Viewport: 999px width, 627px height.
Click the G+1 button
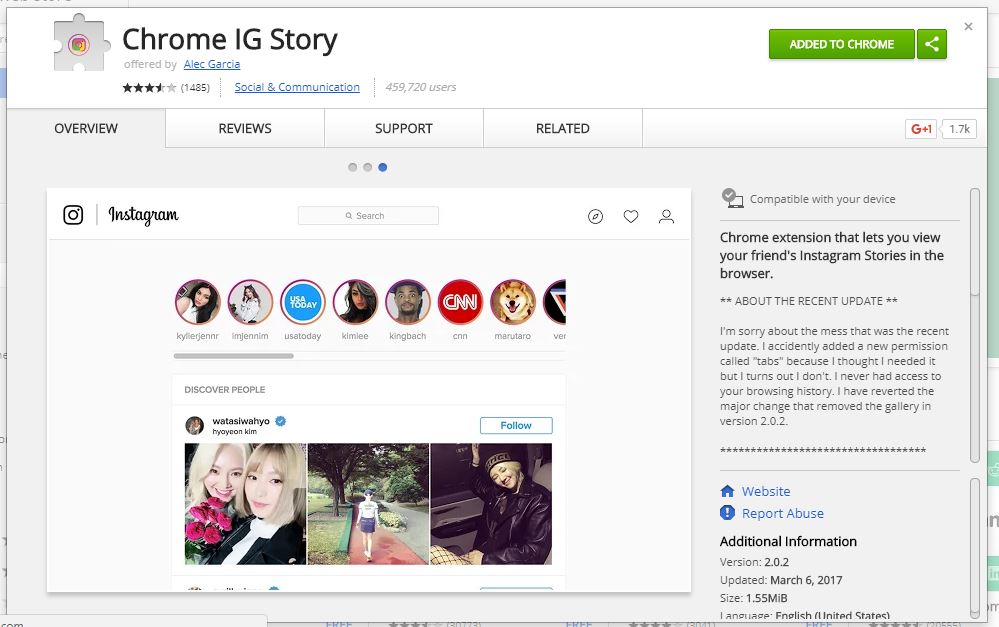click(x=921, y=129)
